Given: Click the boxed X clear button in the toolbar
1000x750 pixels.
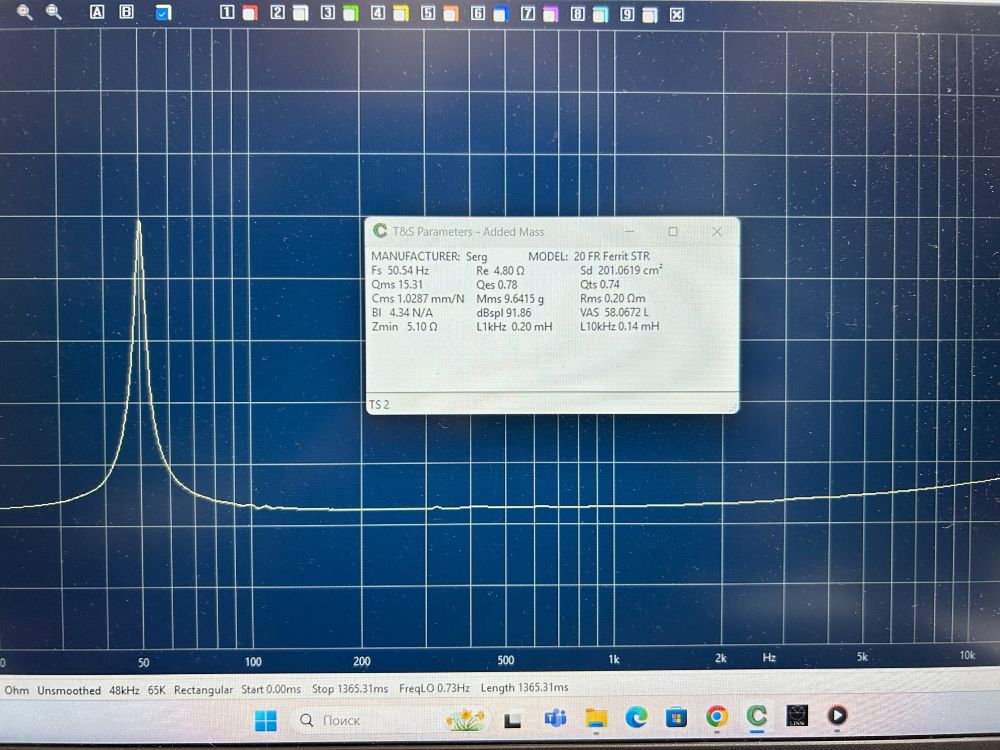Looking at the screenshot, I should tap(677, 14).
